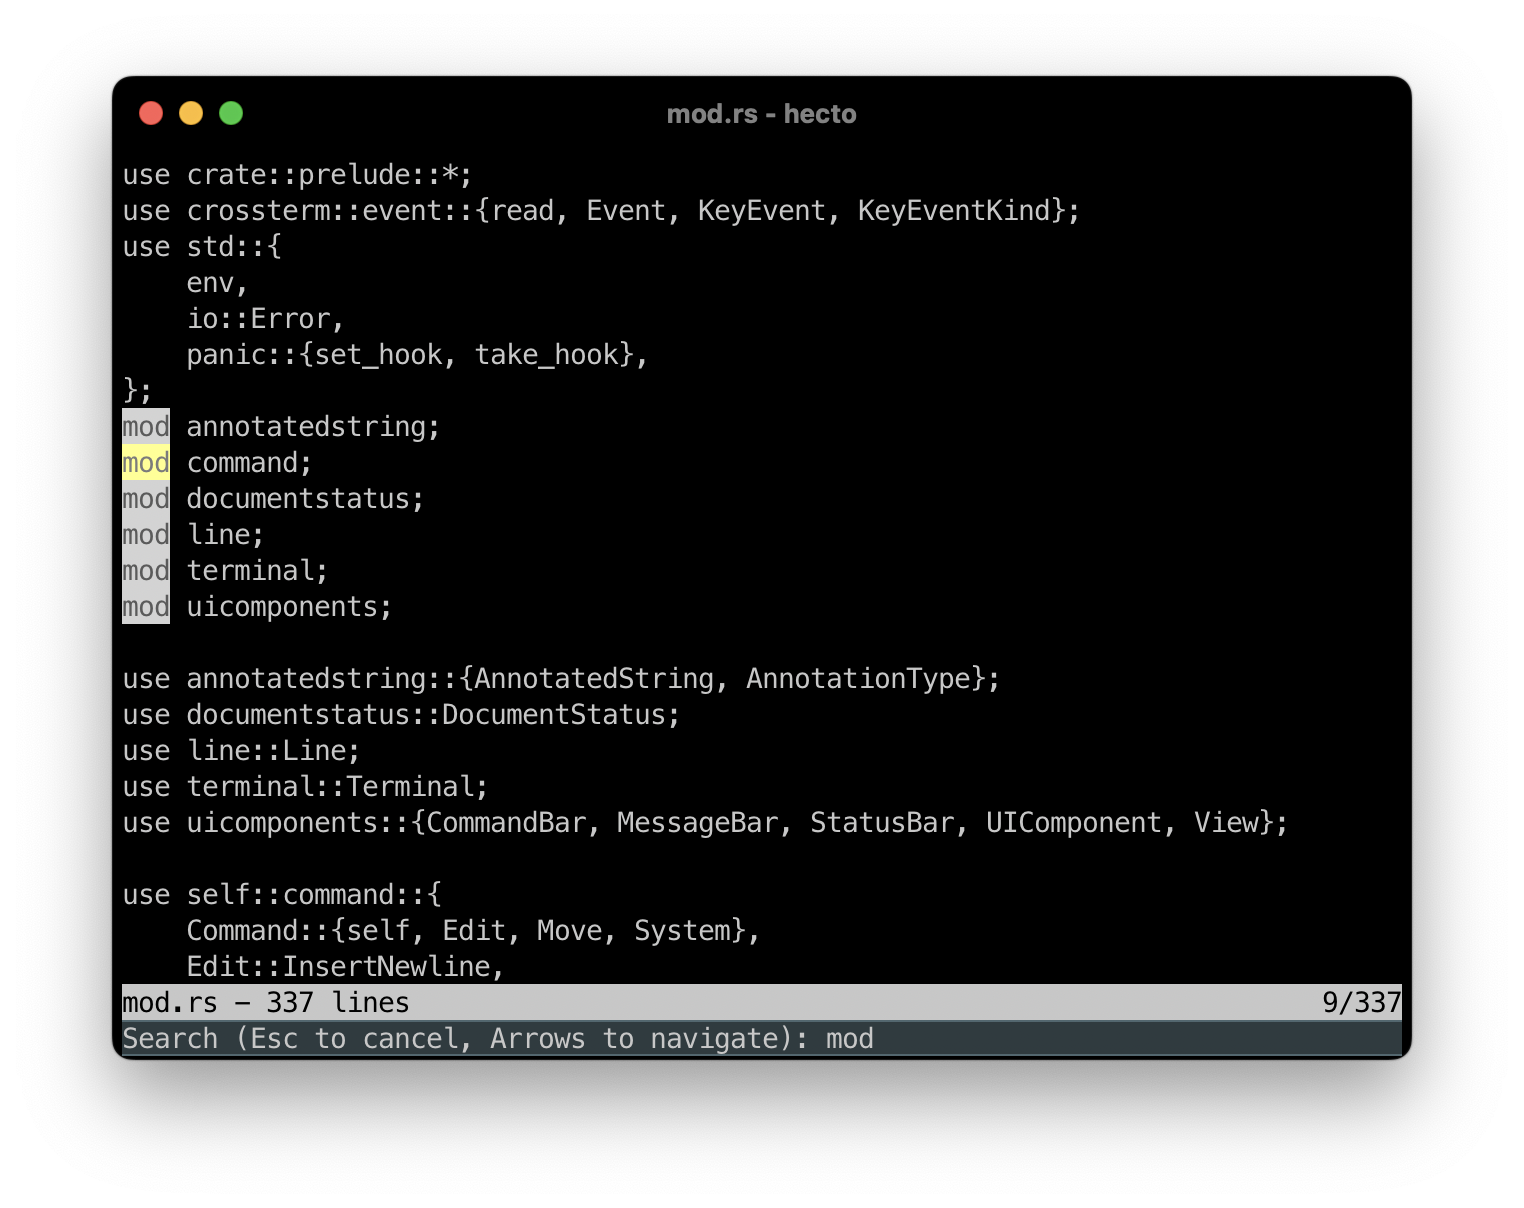Click the Edit::InsertNewline, entry
Image resolution: width=1524 pixels, height=1208 pixels.
[x=344, y=966]
